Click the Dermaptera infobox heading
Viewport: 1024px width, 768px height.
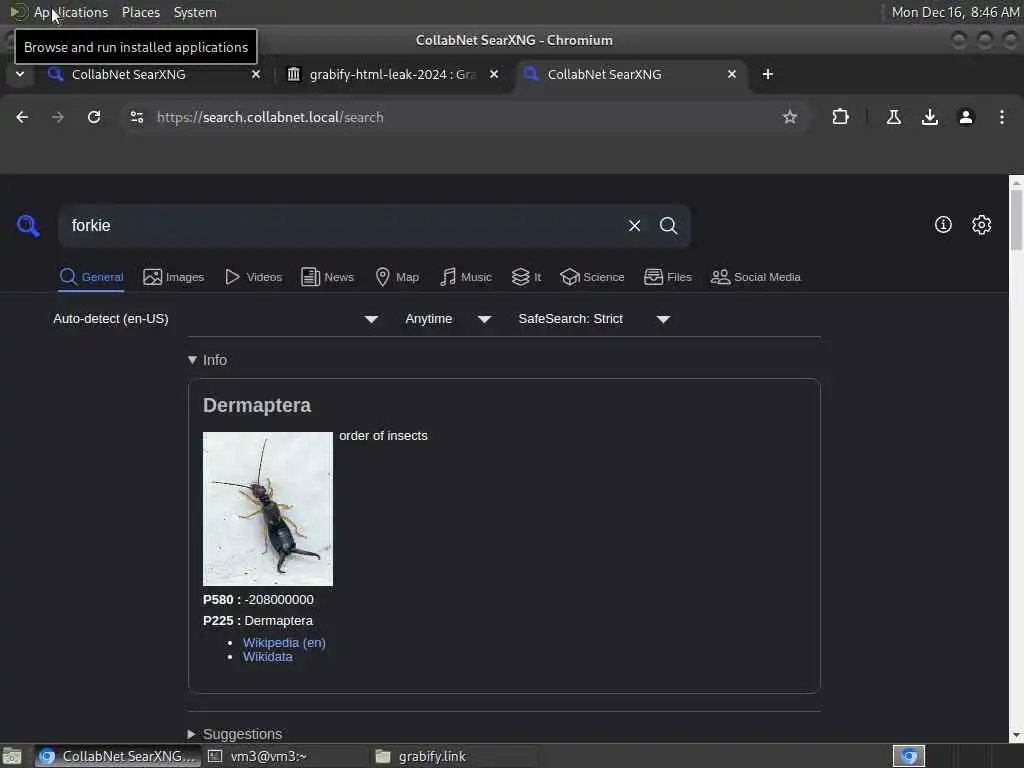tap(257, 406)
